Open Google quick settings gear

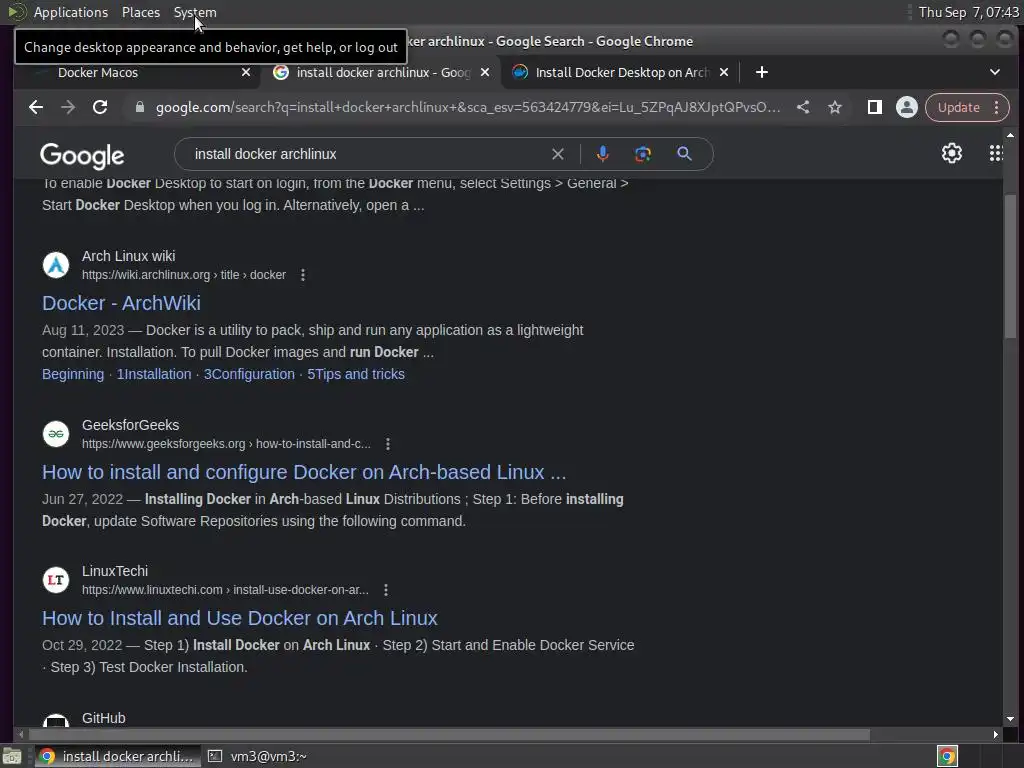click(x=952, y=153)
